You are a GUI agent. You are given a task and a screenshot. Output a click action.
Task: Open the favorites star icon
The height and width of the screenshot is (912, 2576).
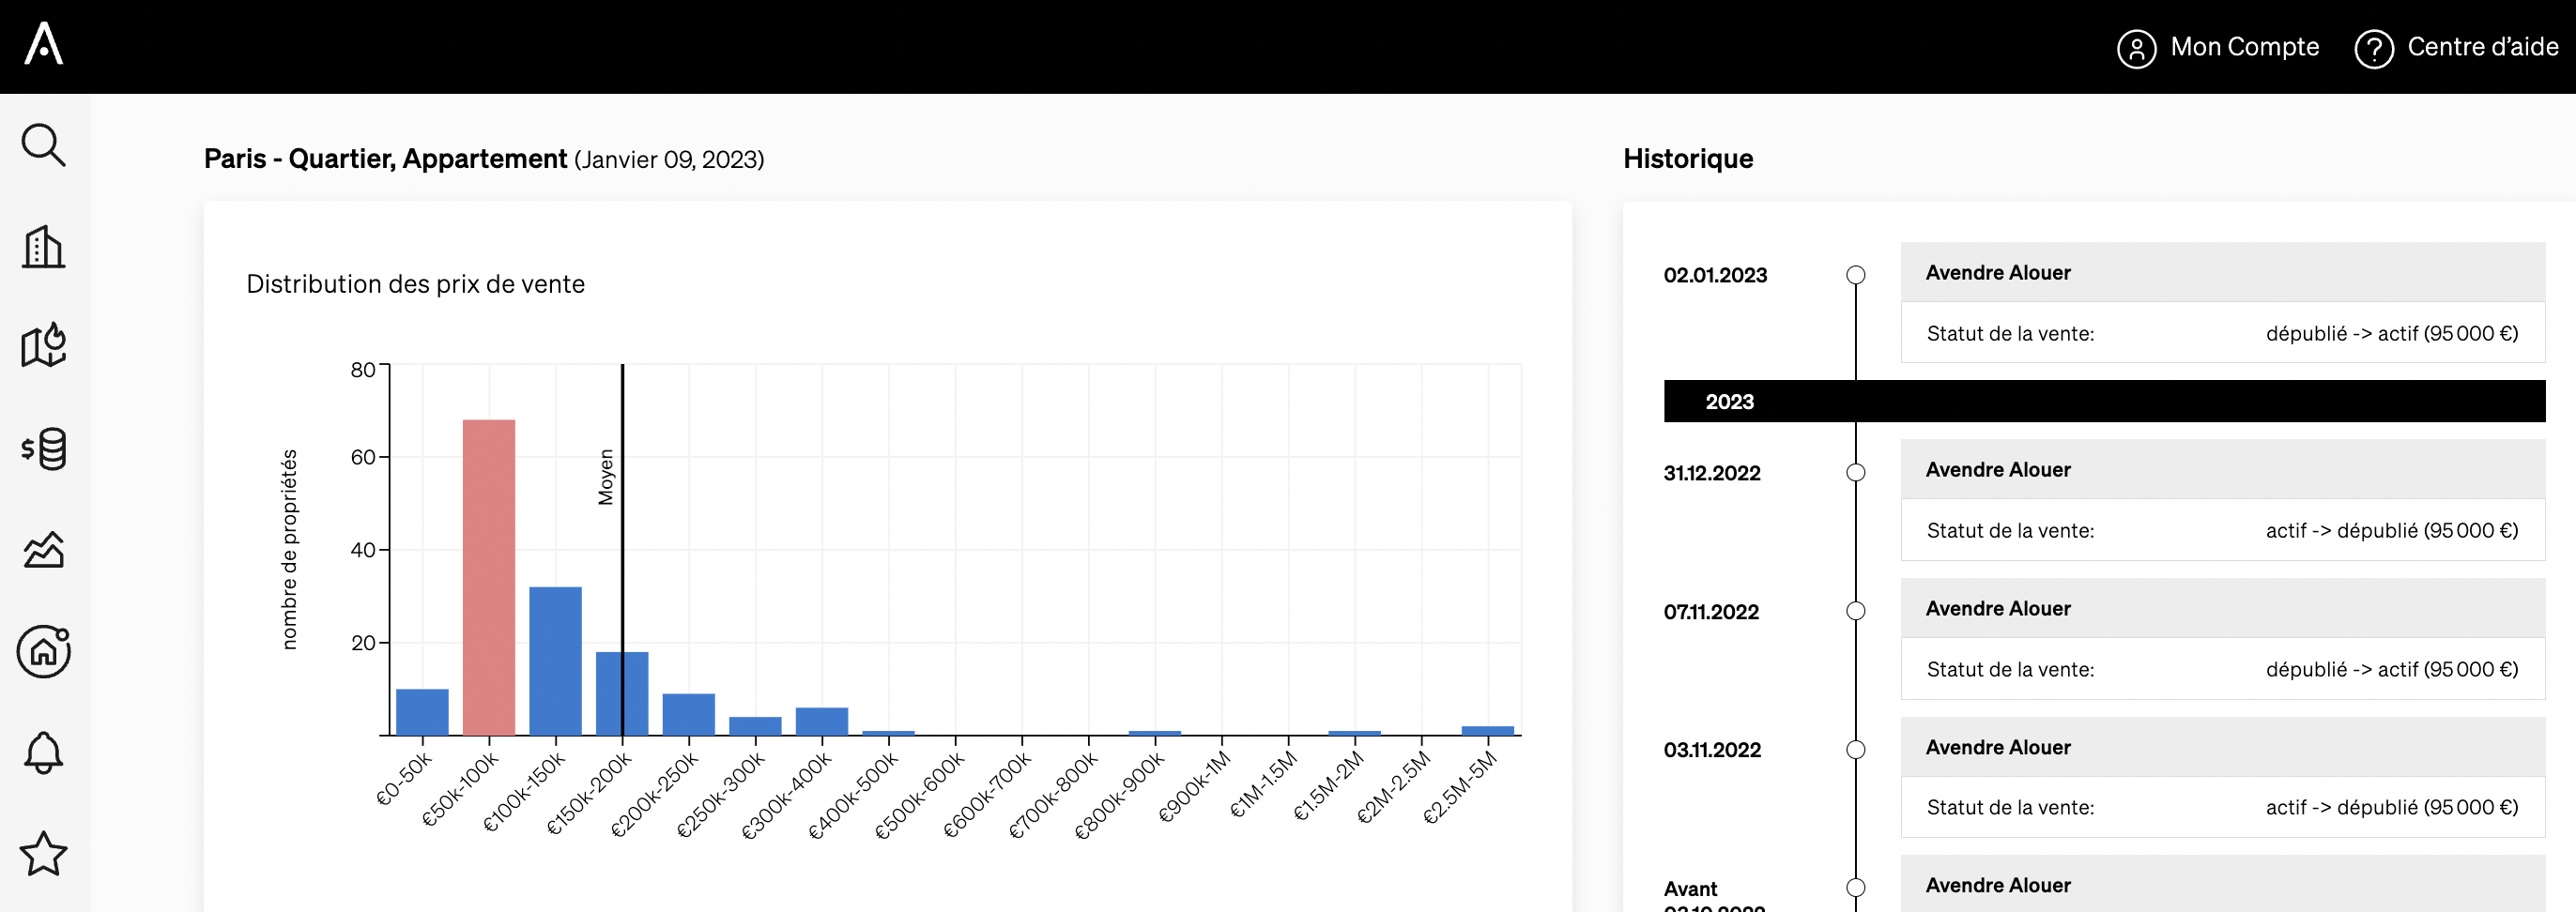(x=44, y=854)
